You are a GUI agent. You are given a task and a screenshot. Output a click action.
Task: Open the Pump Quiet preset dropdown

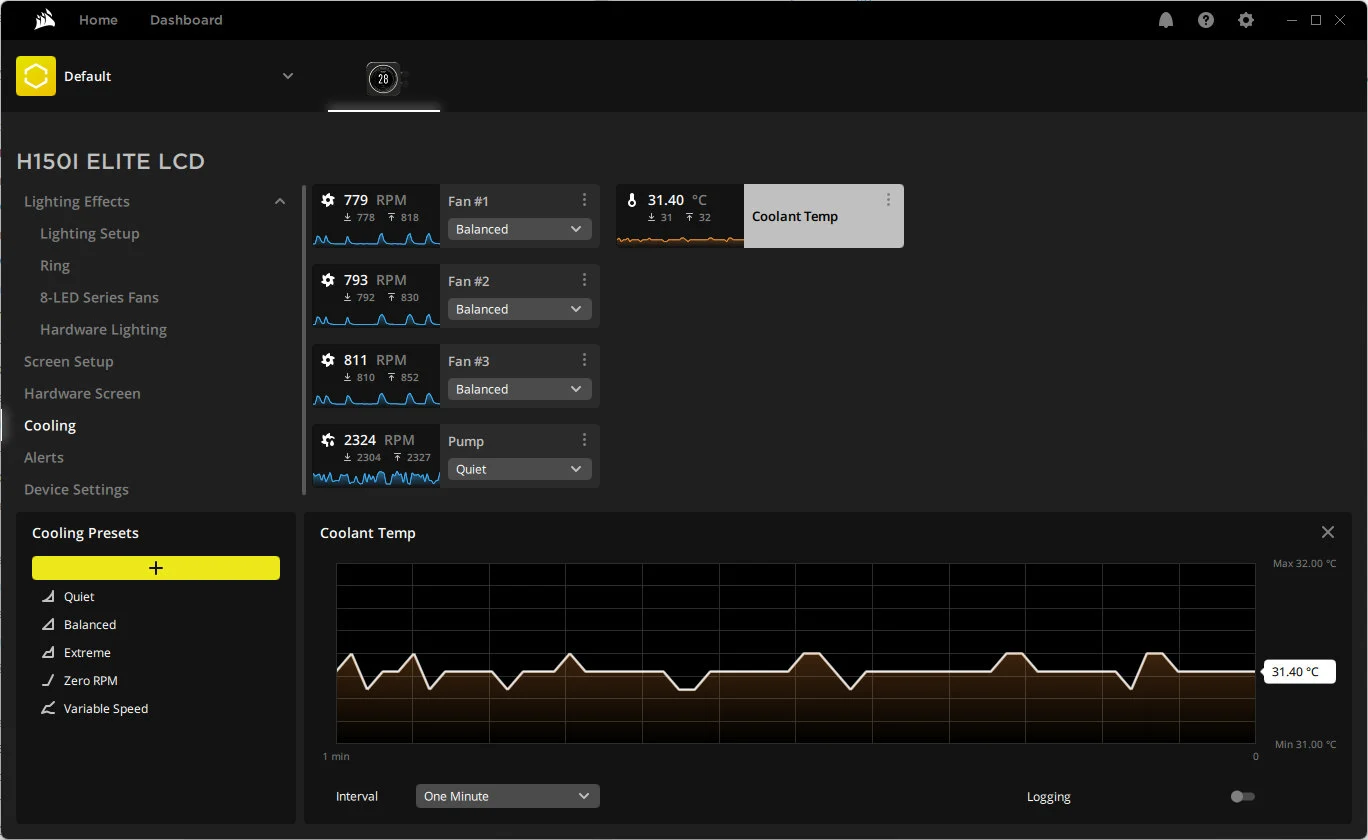click(x=519, y=469)
